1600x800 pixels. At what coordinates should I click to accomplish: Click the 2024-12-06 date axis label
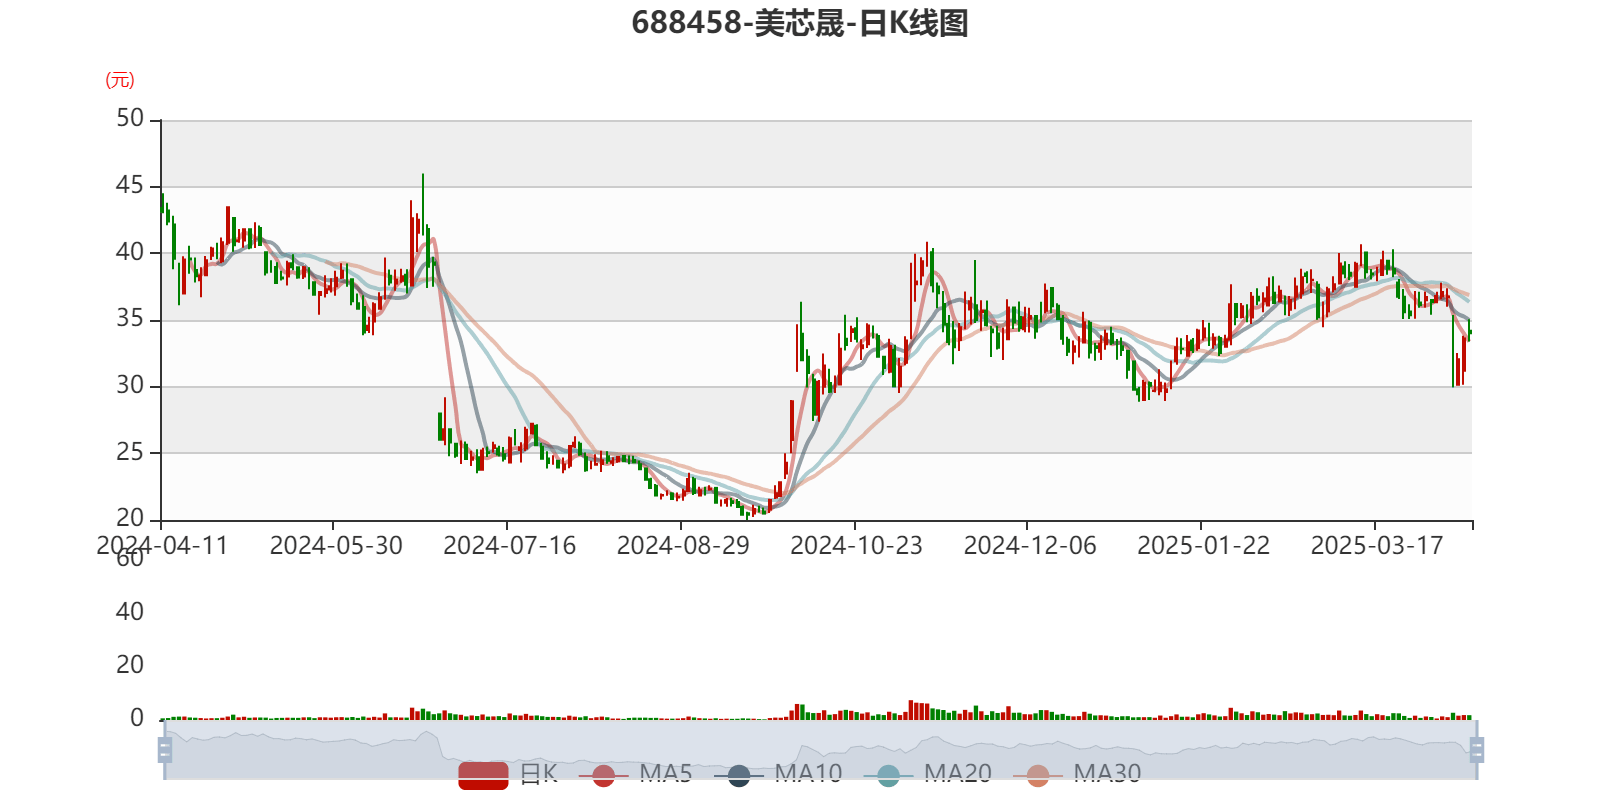[1030, 546]
